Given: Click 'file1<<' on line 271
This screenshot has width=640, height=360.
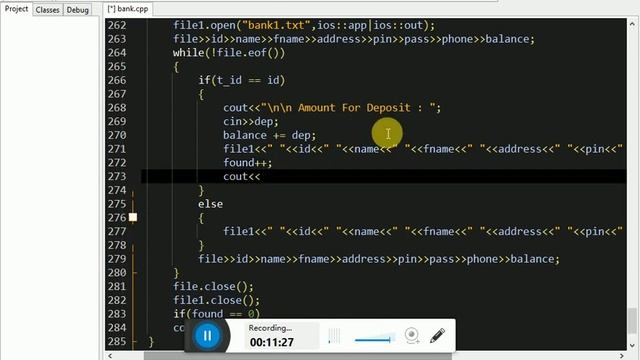Looking at the screenshot, I should pos(244,149).
